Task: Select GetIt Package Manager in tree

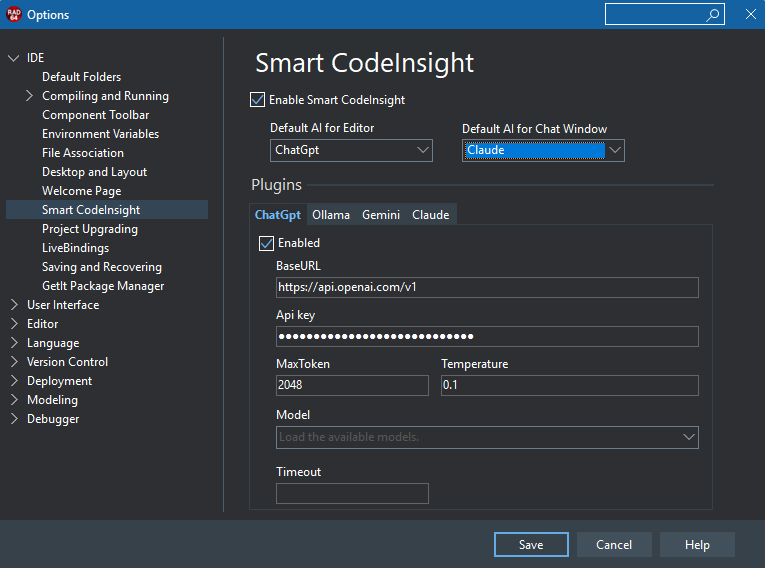Action: 103,286
